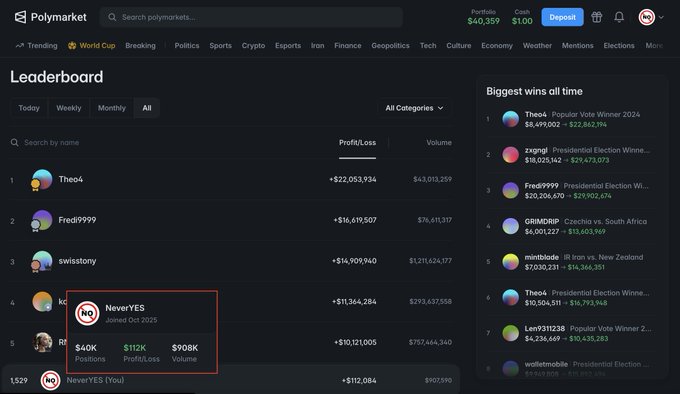Open the Culture category
This screenshot has height=394, width=680.
(x=459, y=46)
